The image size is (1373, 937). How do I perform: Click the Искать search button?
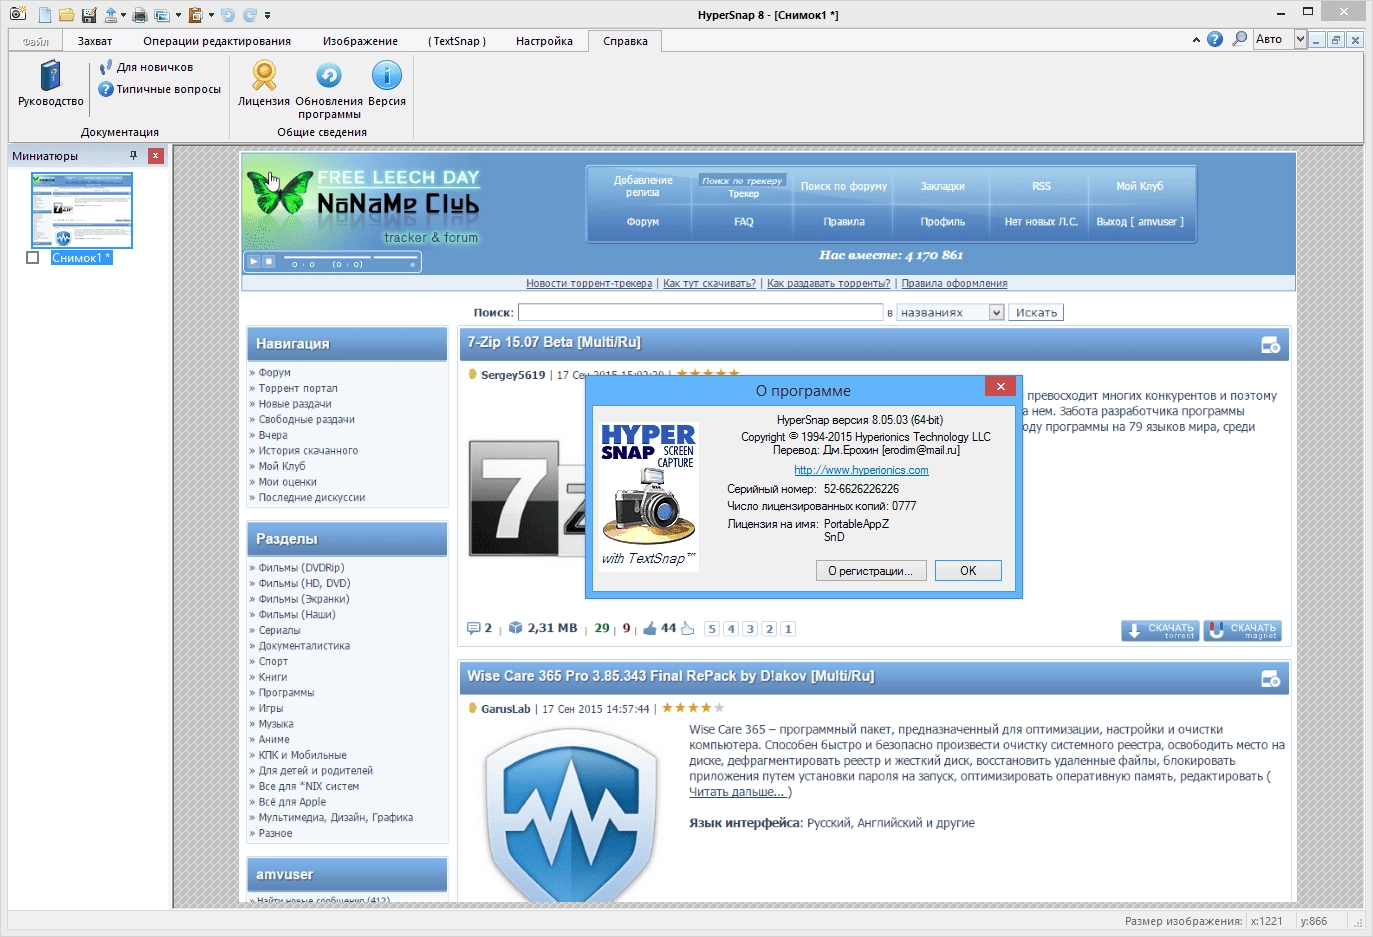[1036, 313]
